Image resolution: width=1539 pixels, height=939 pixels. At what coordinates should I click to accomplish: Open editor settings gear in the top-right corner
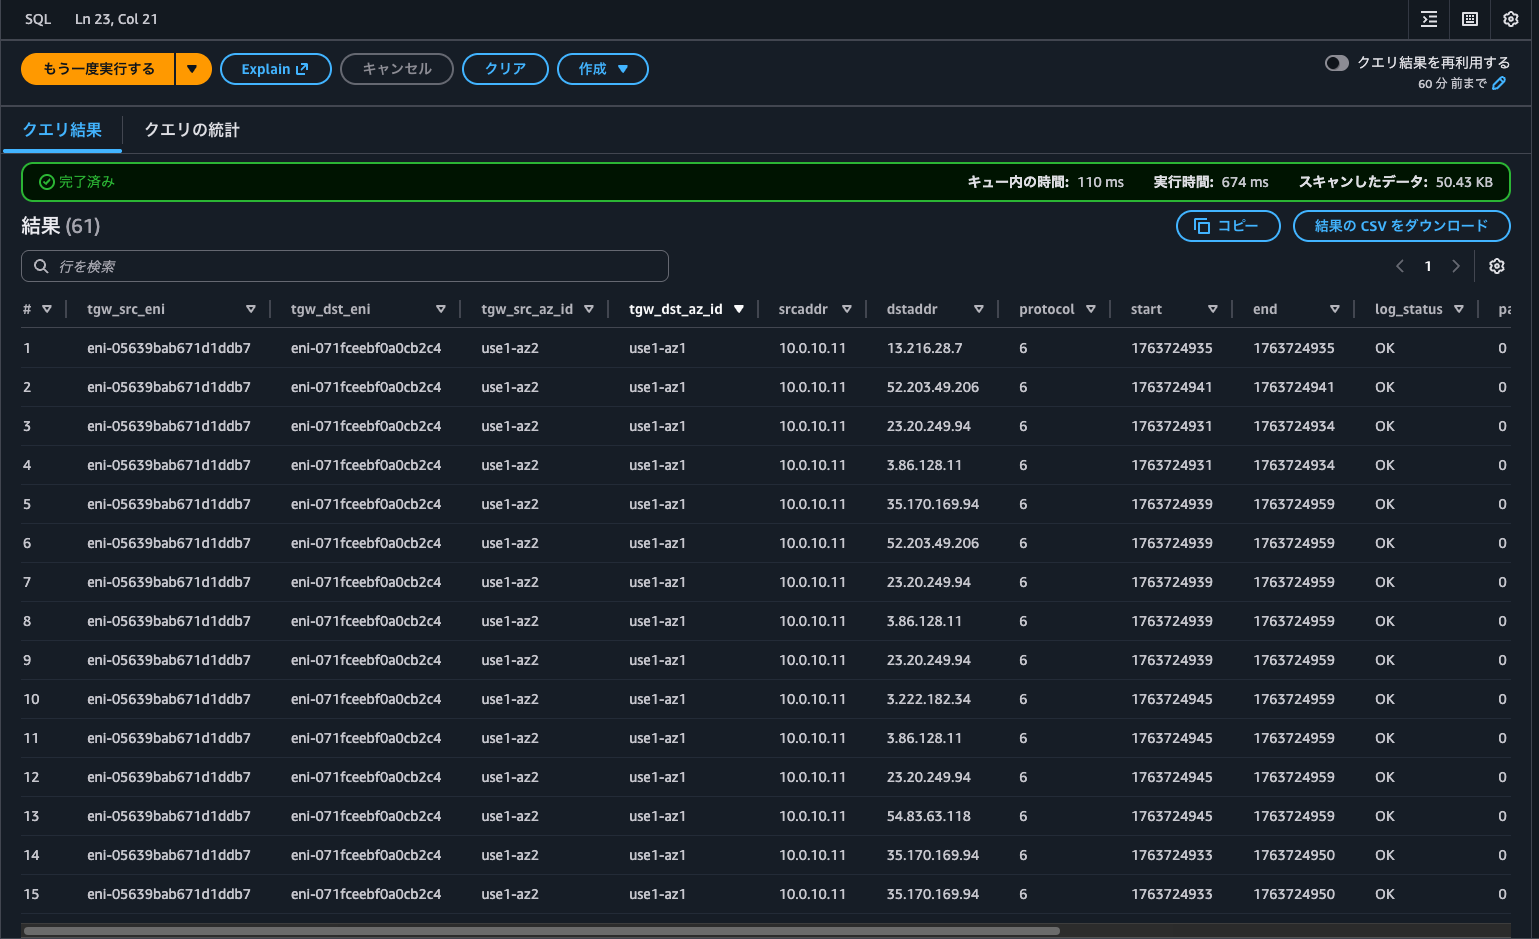pyautogui.click(x=1511, y=19)
